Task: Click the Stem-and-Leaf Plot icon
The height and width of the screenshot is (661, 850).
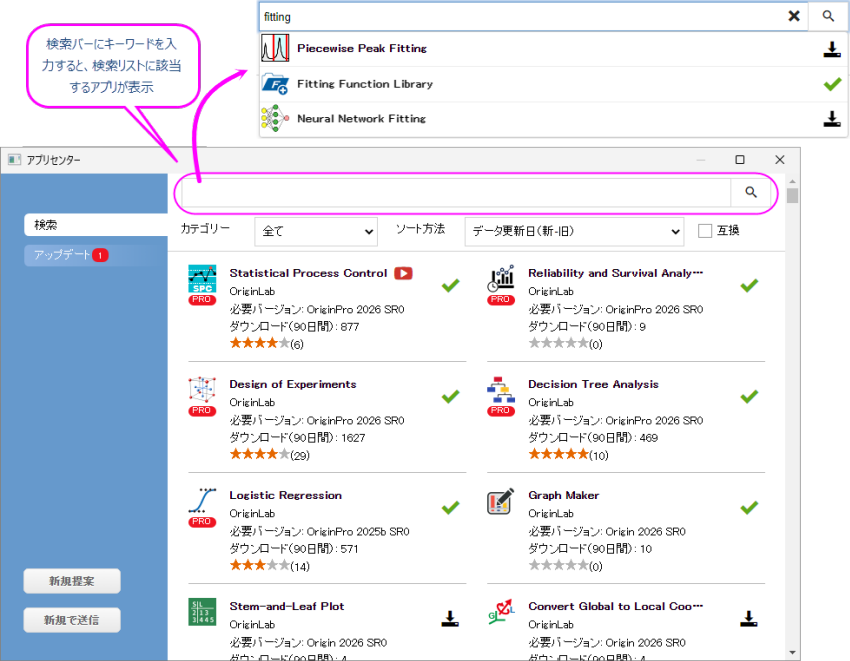Action: (202, 612)
